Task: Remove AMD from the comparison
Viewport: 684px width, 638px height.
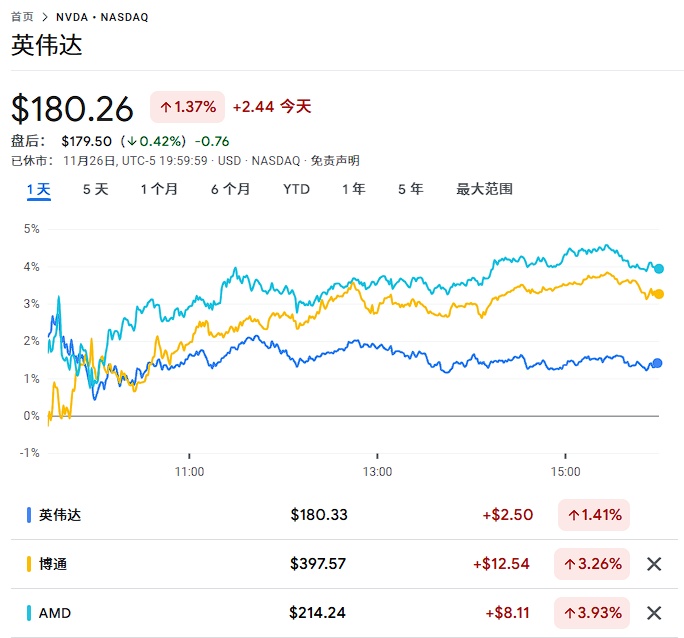Action: pos(654,613)
